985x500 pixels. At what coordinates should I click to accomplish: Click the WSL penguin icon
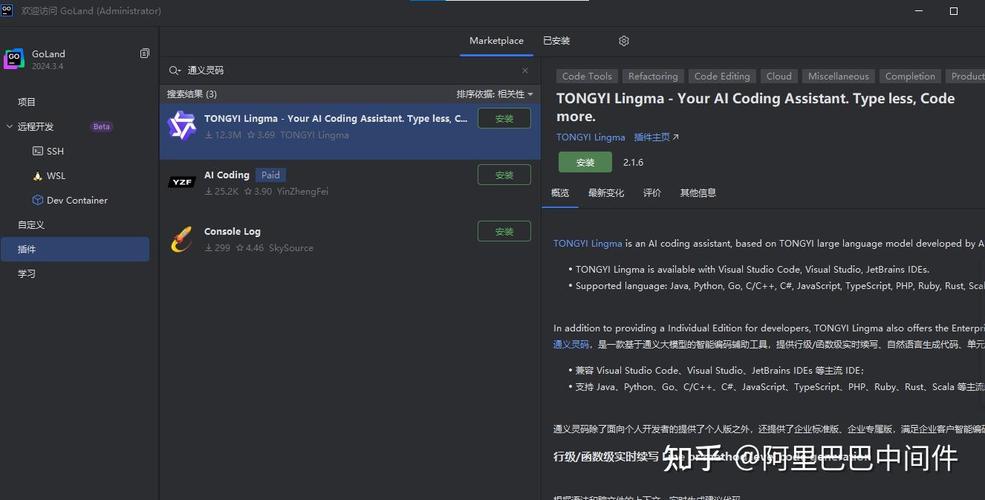click(38, 176)
